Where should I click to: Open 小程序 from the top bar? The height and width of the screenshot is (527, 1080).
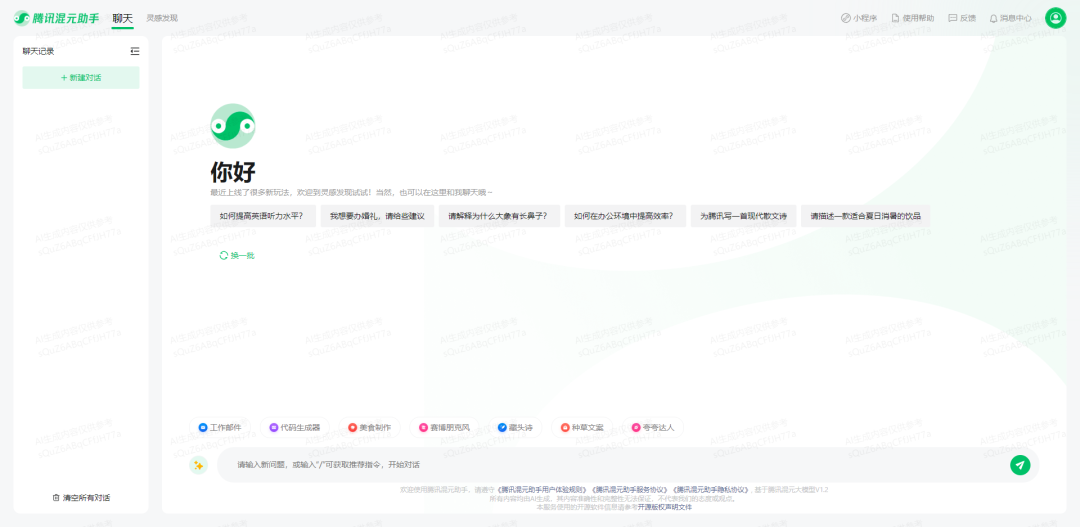point(859,18)
